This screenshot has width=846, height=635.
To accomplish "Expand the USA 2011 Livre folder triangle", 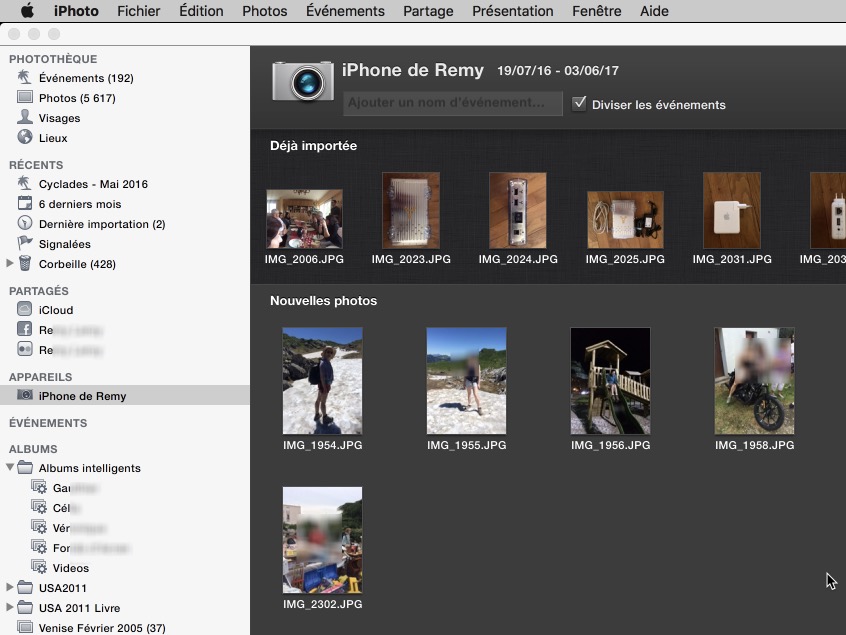I will click(9, 607).
